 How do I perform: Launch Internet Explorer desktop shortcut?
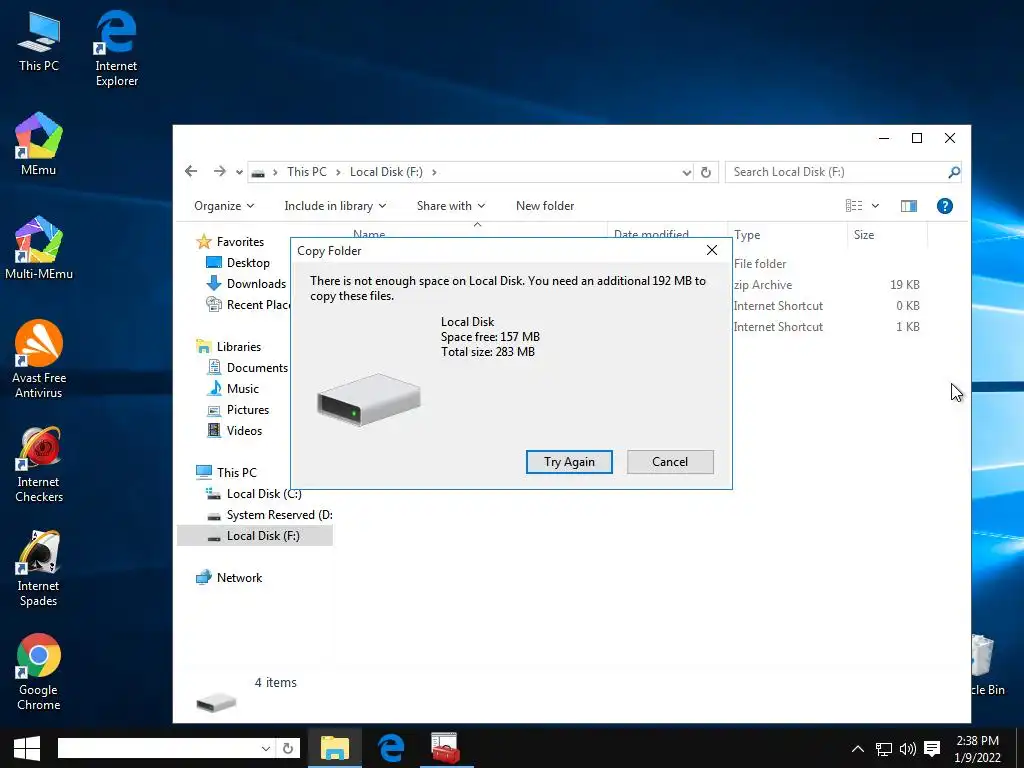click(116, 48)
